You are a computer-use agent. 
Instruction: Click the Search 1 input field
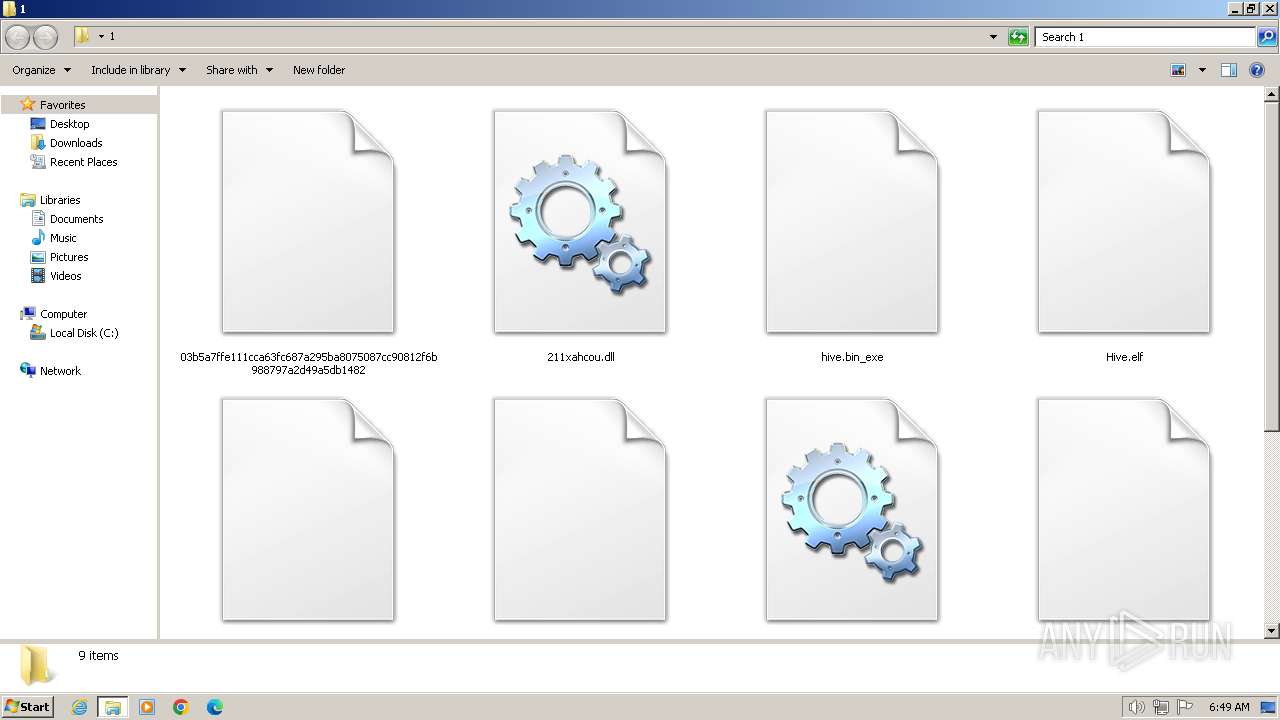point(1145,37)
